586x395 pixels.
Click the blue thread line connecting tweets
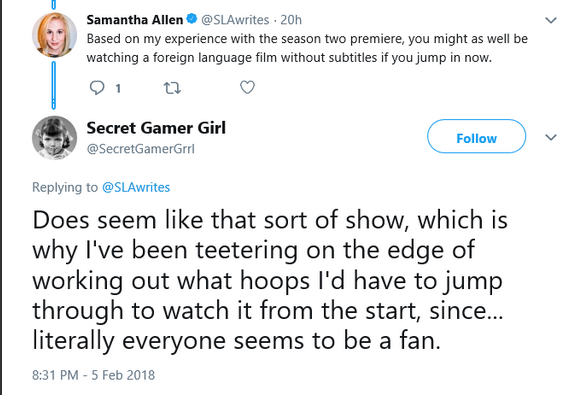(x=53, y=85)
